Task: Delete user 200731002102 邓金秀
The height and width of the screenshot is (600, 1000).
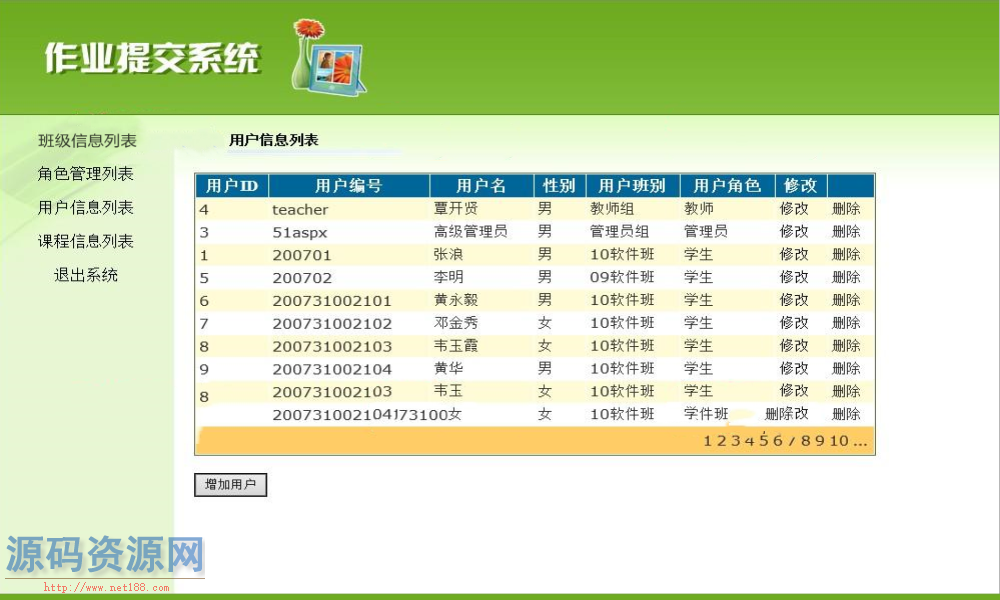Action: tap(846, 323)
